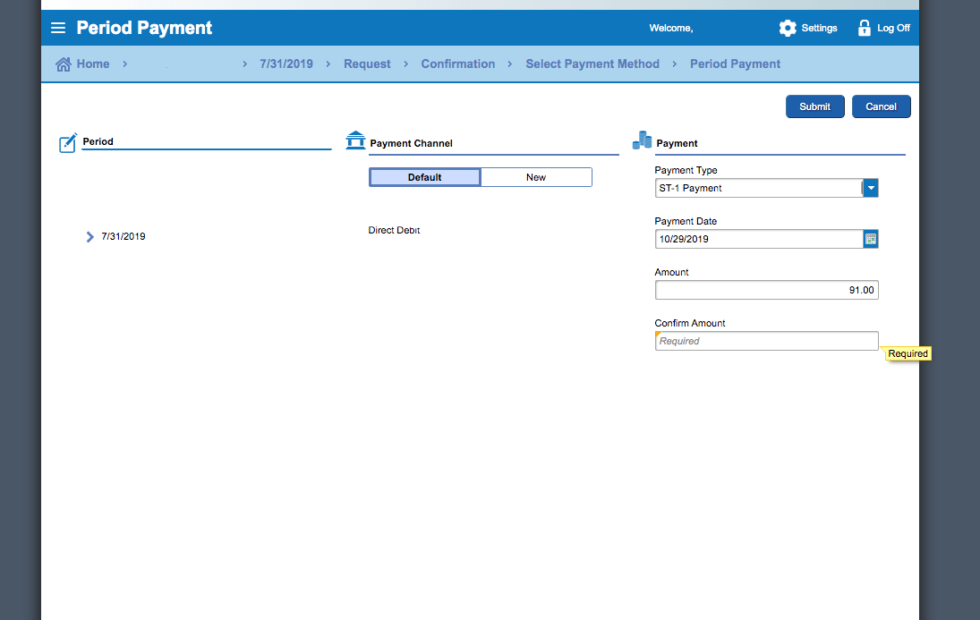Screen dimensions: 980x620
Task: Open the Payment Type dropdown arrow
Action: (871, 188)
